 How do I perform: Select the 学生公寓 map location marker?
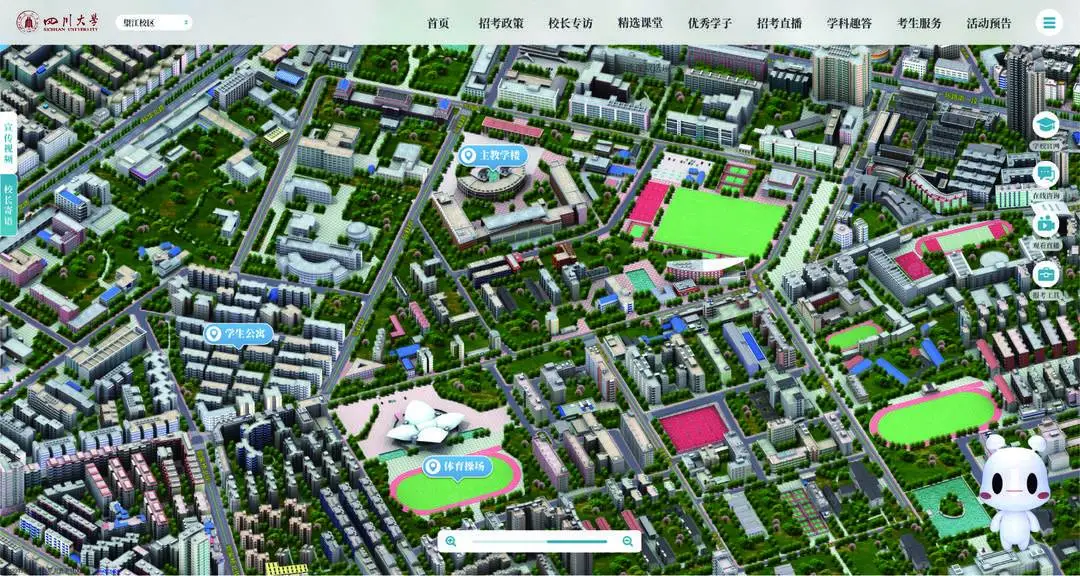pyautogui.click(x=238, y=333)
